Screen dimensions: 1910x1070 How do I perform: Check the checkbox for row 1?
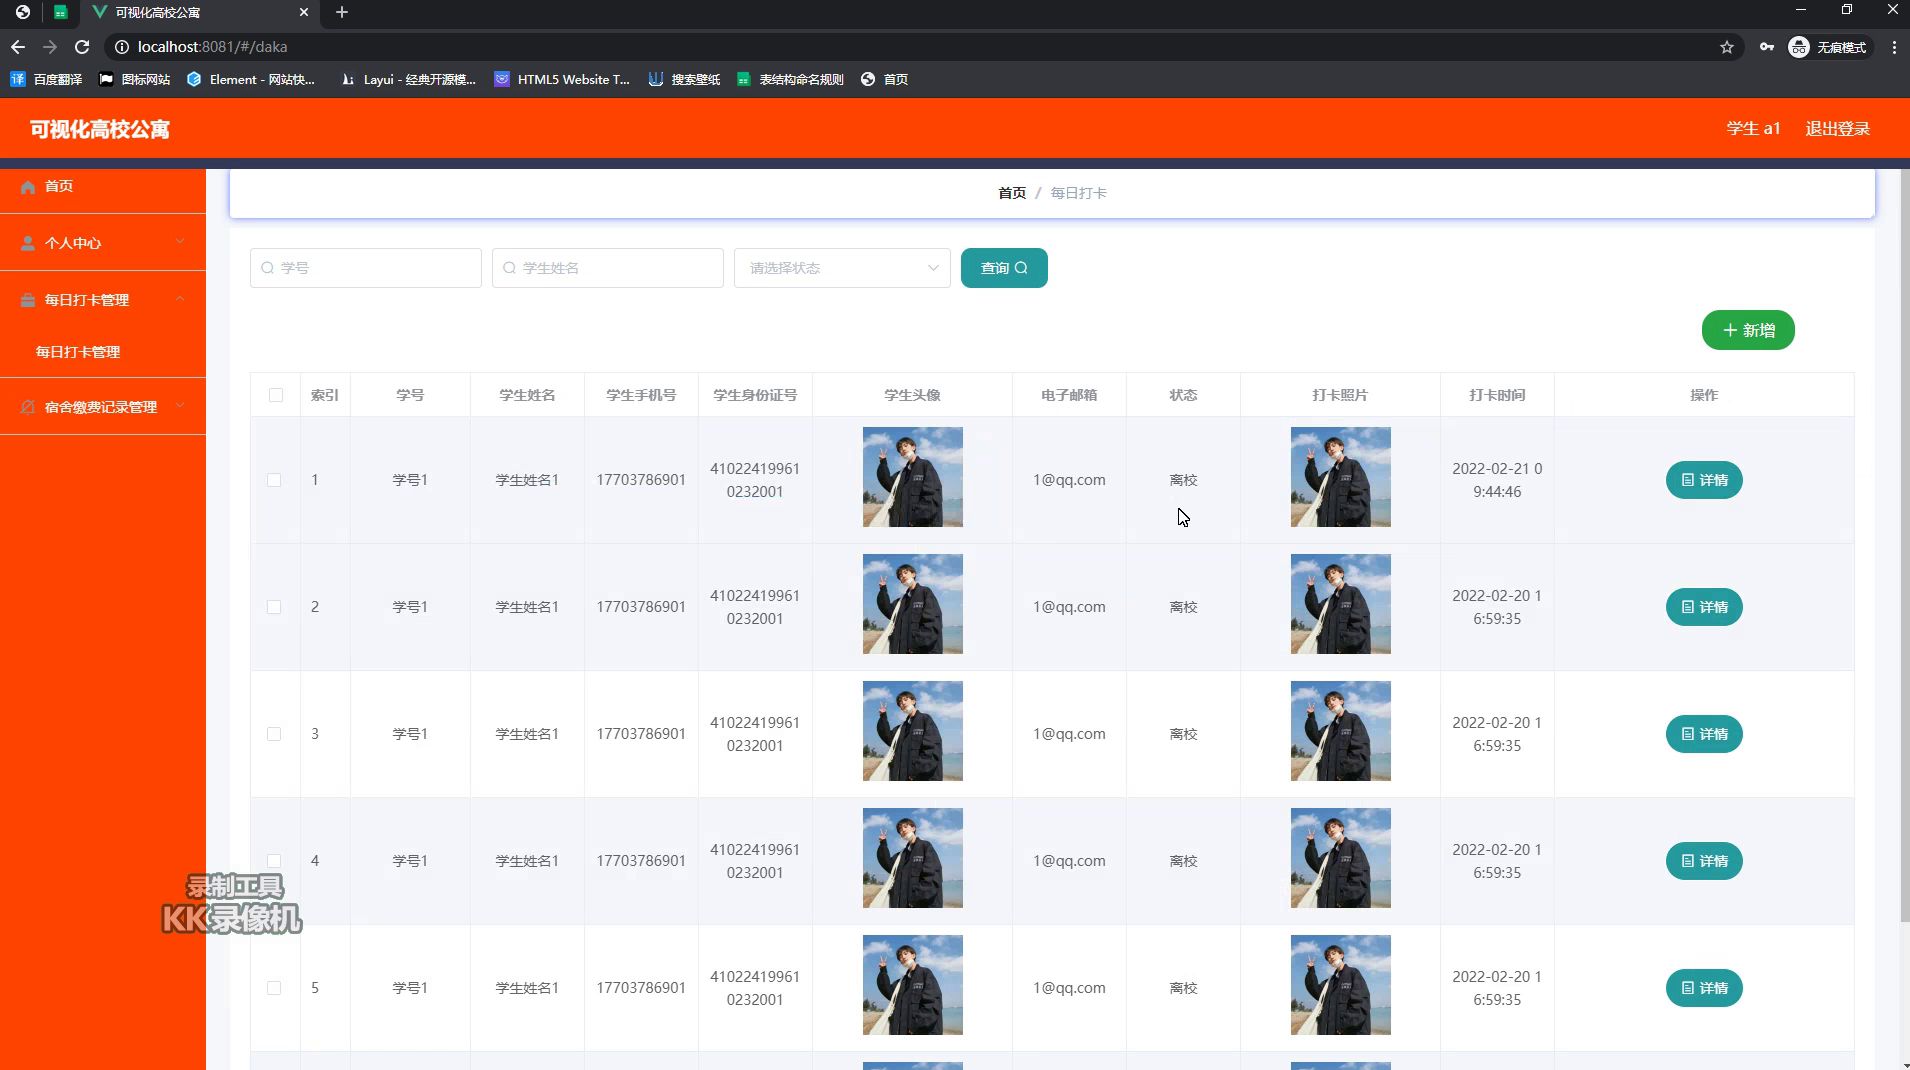tap(274, 480)
